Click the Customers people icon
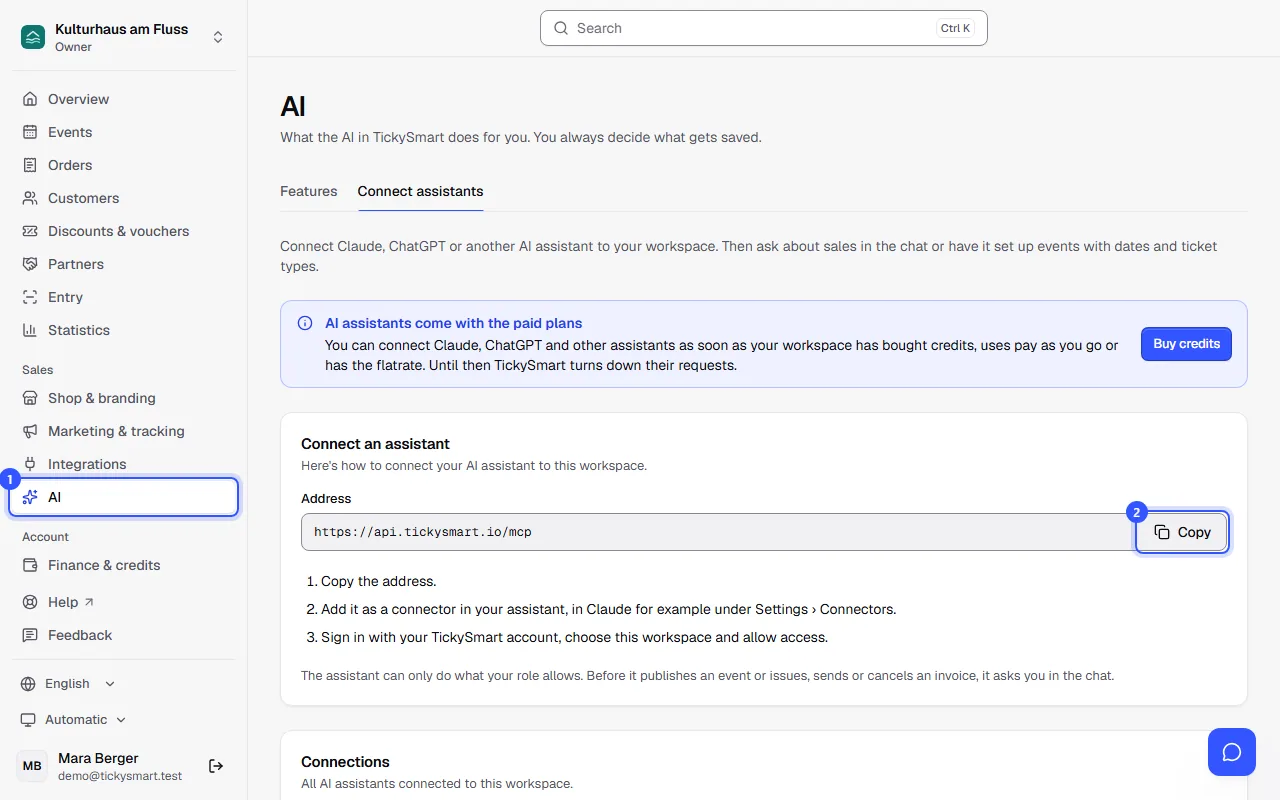Screen dimensions: 1280x800 pyautogui.click(x=30, y=198)
